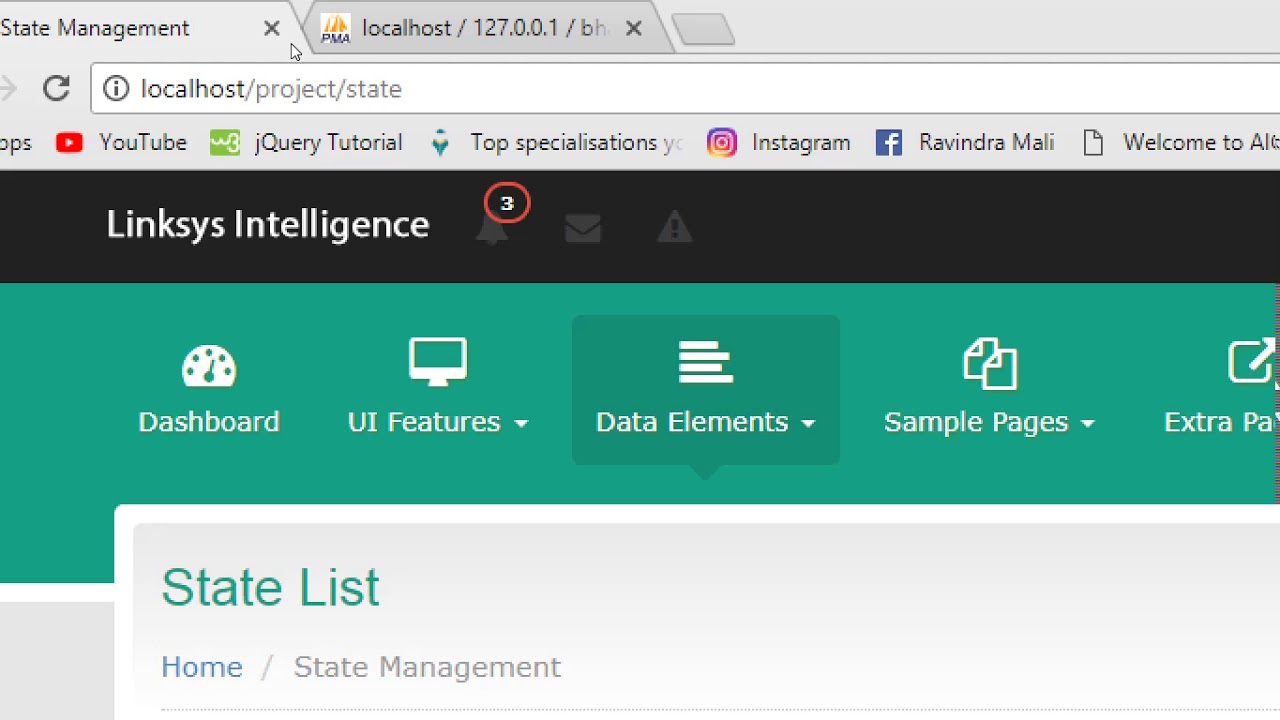Expand the Data Elements dropdown menu

[x=706, y=423]
